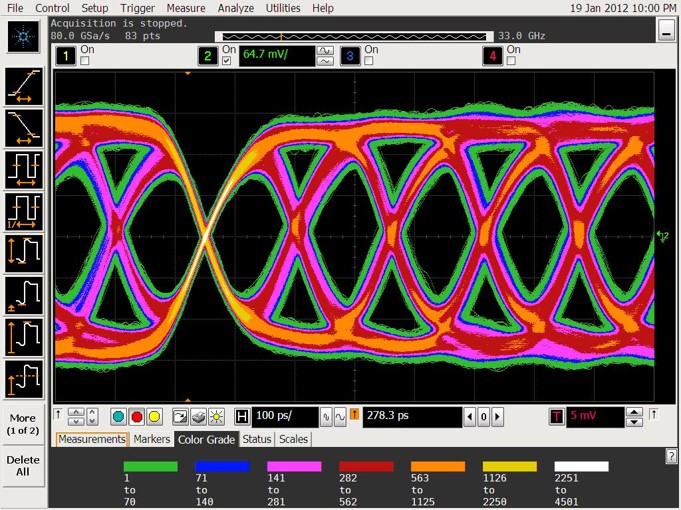Select the minimum voltage measurement icon
Screen dimensions: 681x510
point(24,295)
